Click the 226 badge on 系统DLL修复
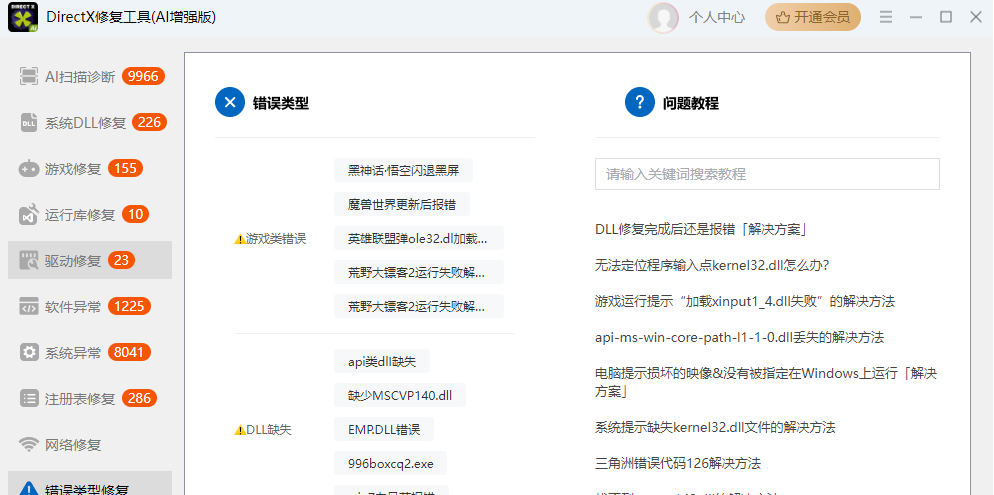The height and width of the screenshot is (495, 994). 150,122
